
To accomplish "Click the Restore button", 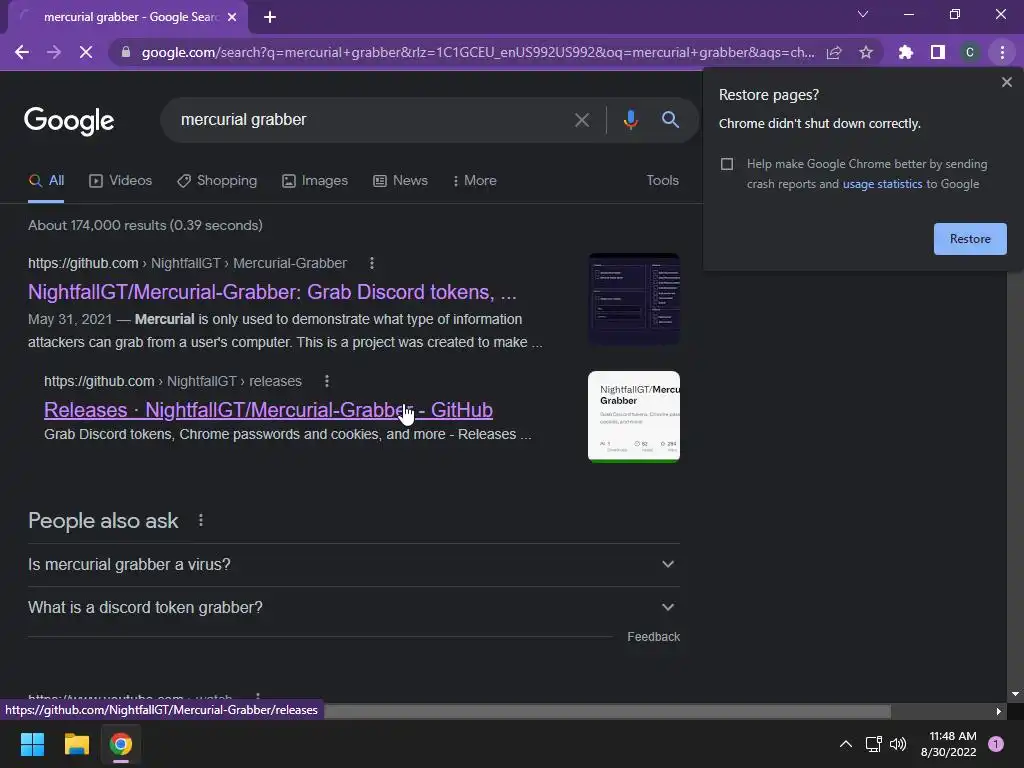I will point(970,239).
